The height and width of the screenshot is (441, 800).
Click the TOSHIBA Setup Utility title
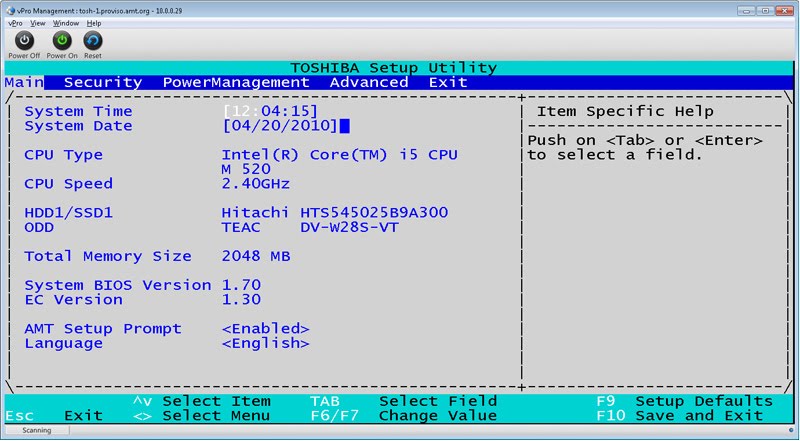[x=393, y=68]
